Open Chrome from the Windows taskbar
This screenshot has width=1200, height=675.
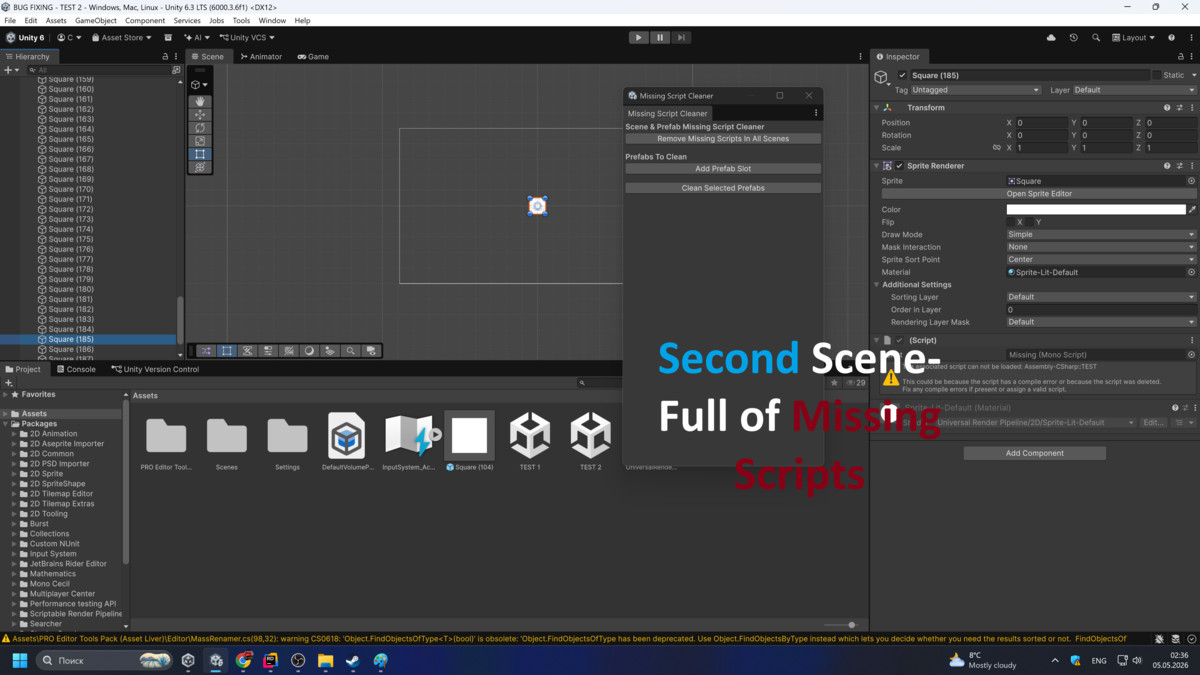point(244,661)
